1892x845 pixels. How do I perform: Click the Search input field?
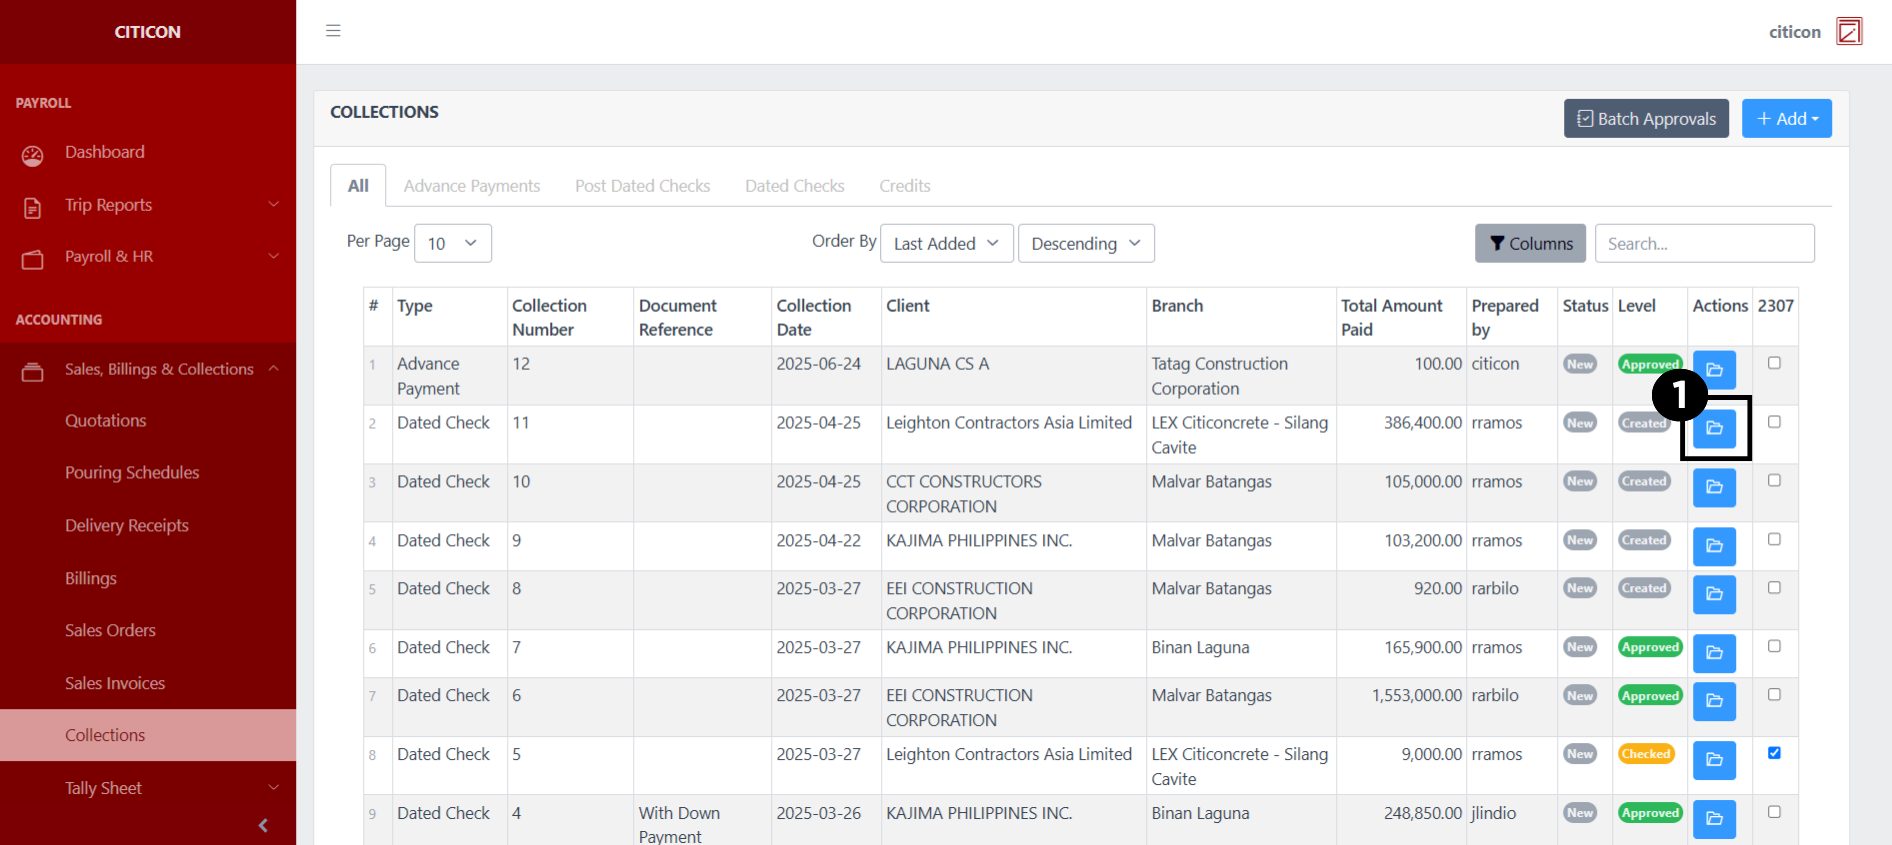coord(1704,244)
